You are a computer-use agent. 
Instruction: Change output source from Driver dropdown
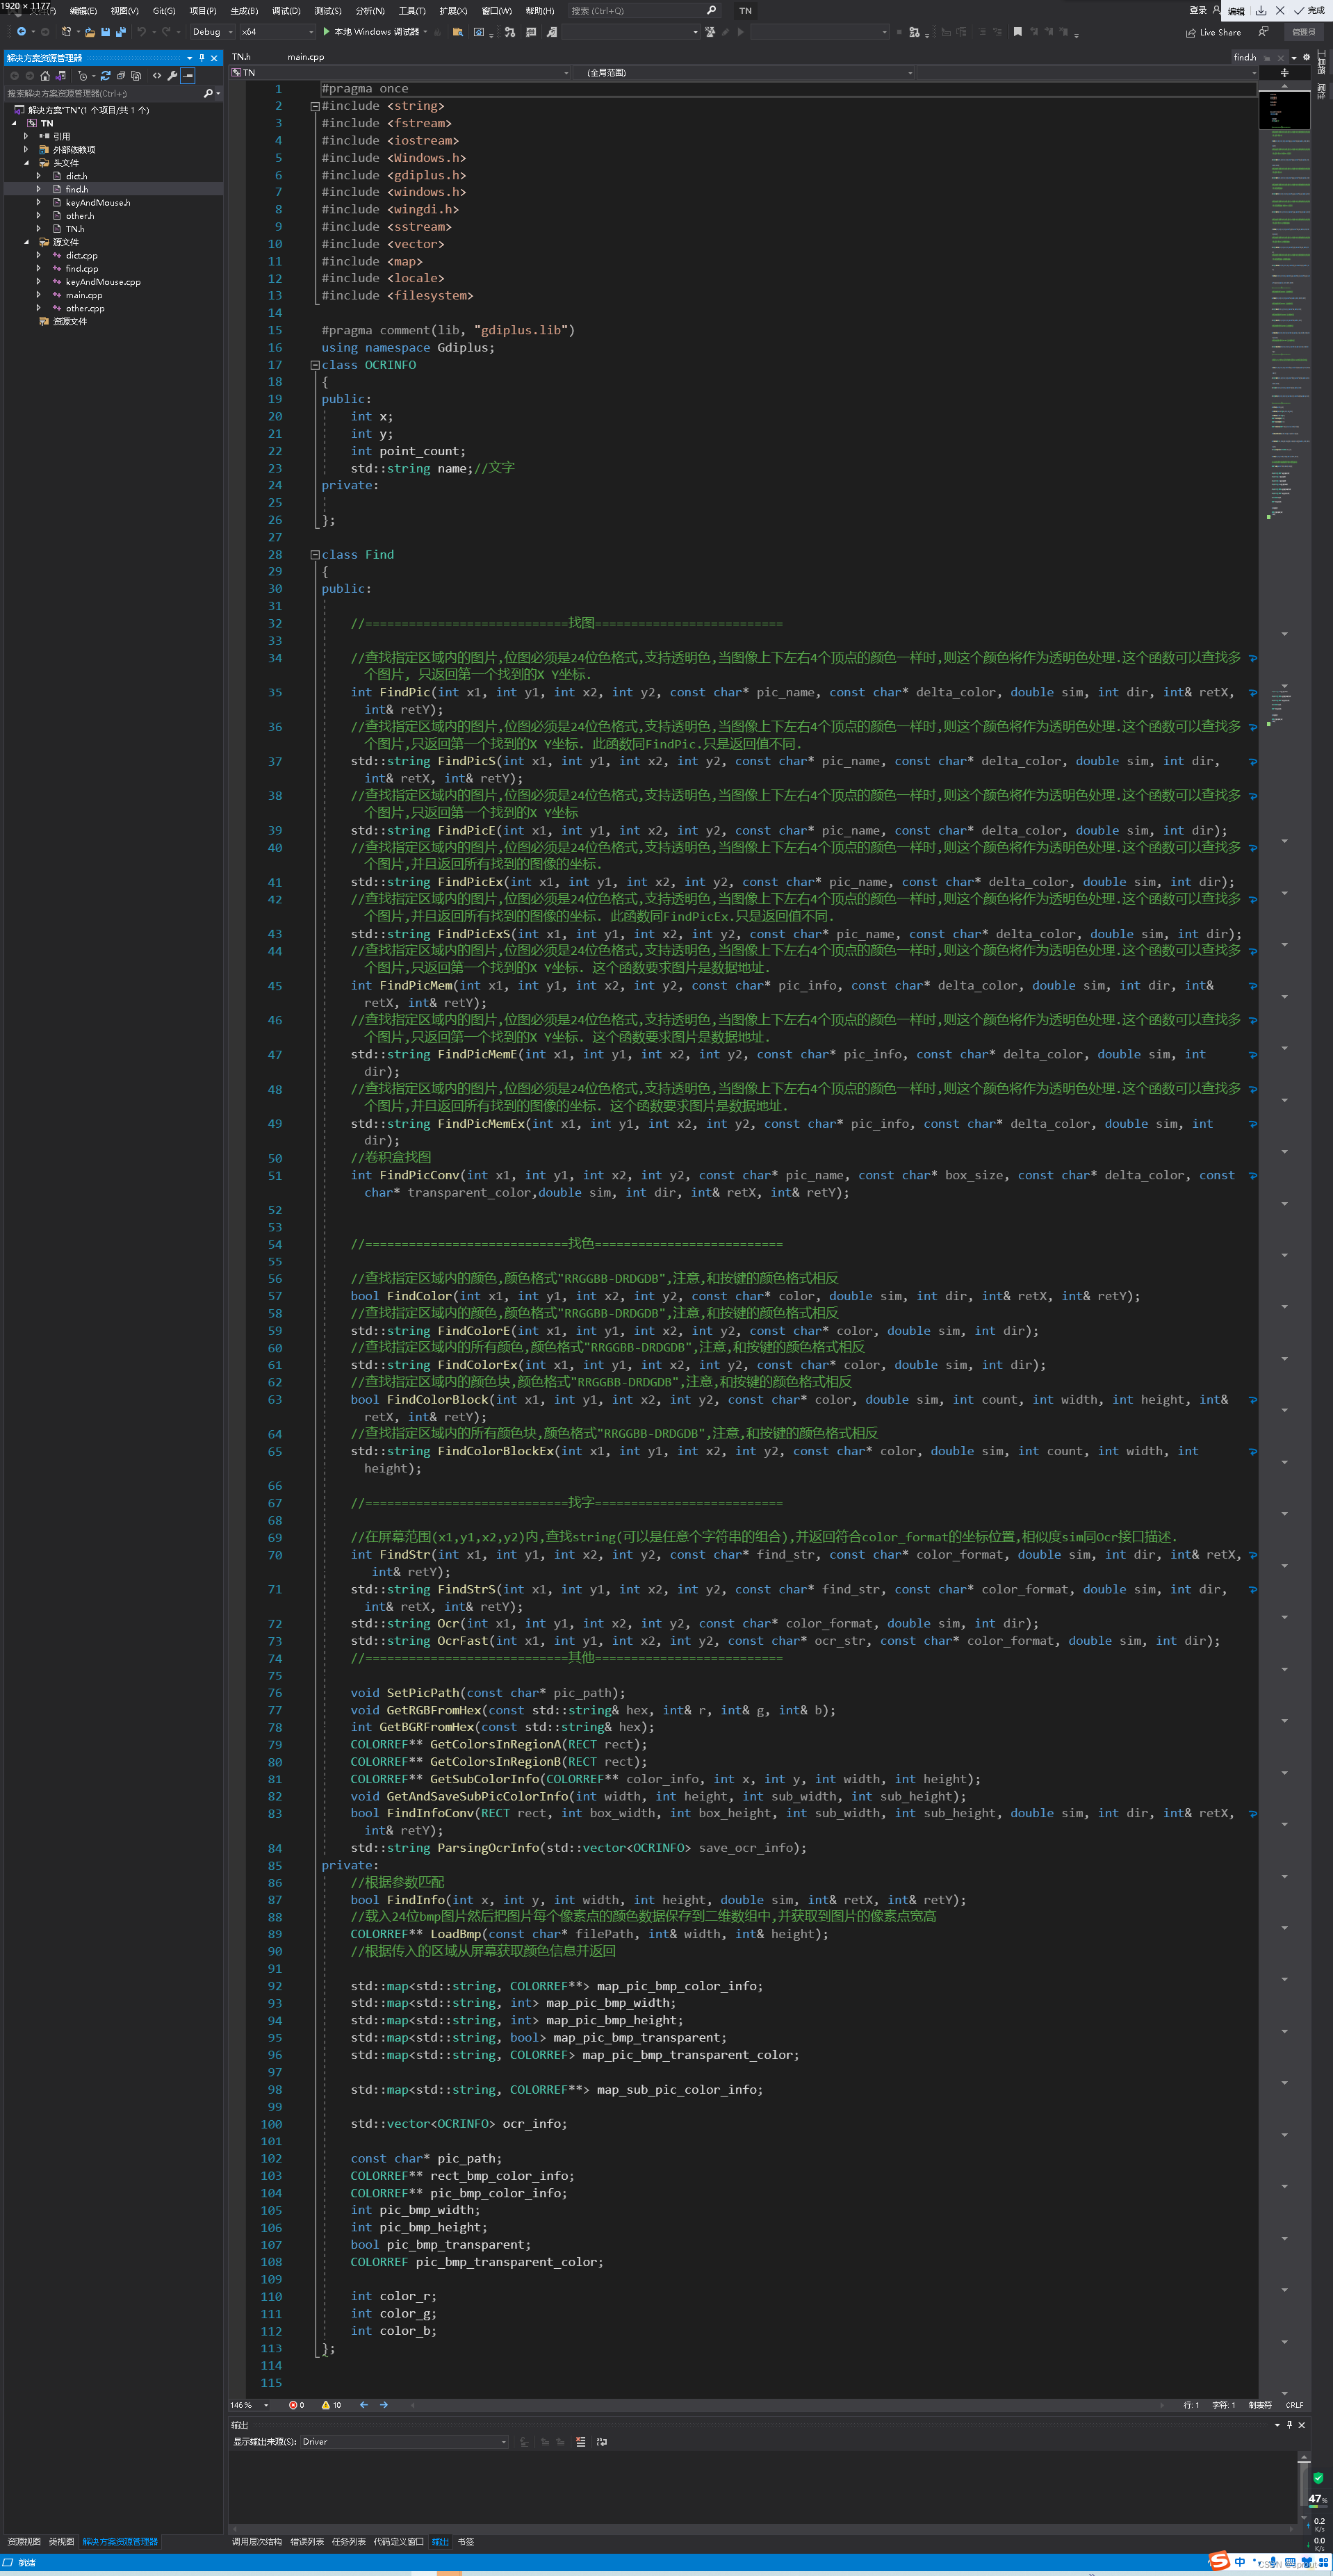pos(405,2441)
